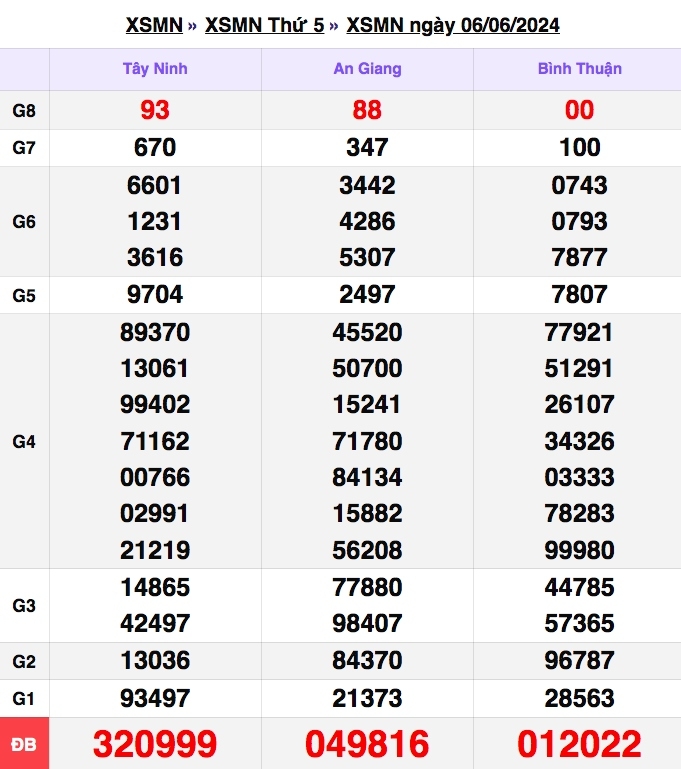This screenshot has height=769, width=681.
Task: Click the G8 row label
Action: 24,110
